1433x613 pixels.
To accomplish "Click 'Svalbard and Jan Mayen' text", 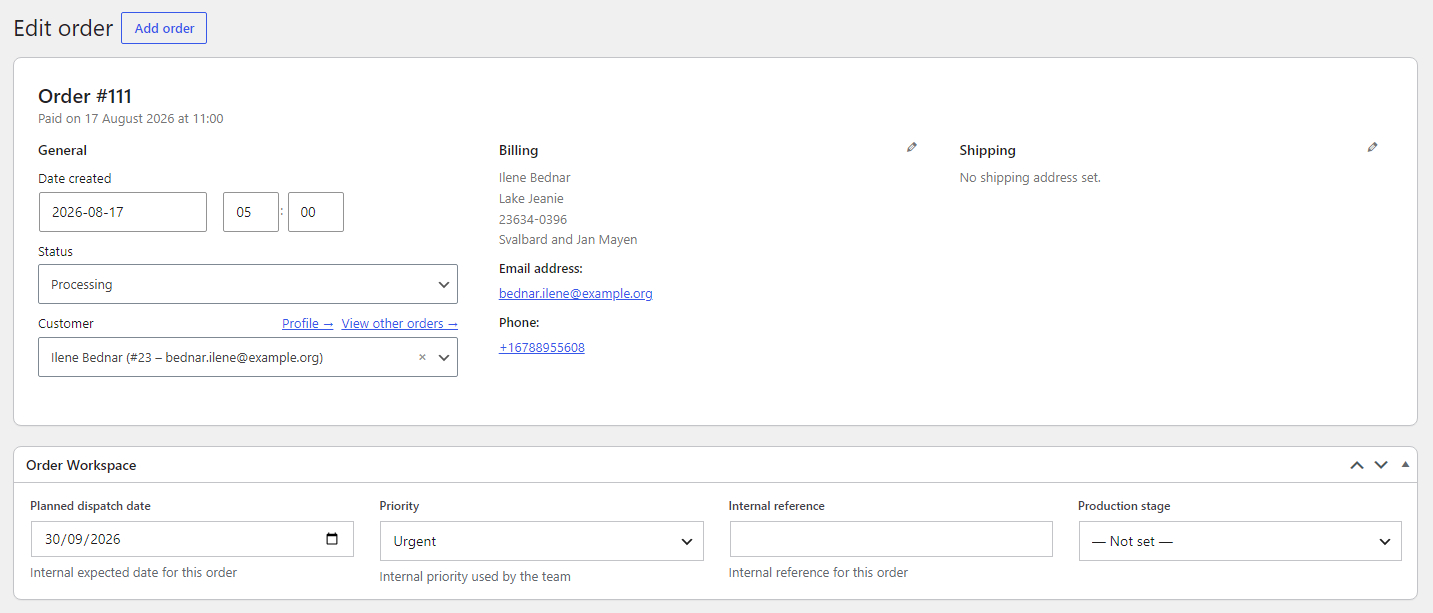I will (568, 240).
